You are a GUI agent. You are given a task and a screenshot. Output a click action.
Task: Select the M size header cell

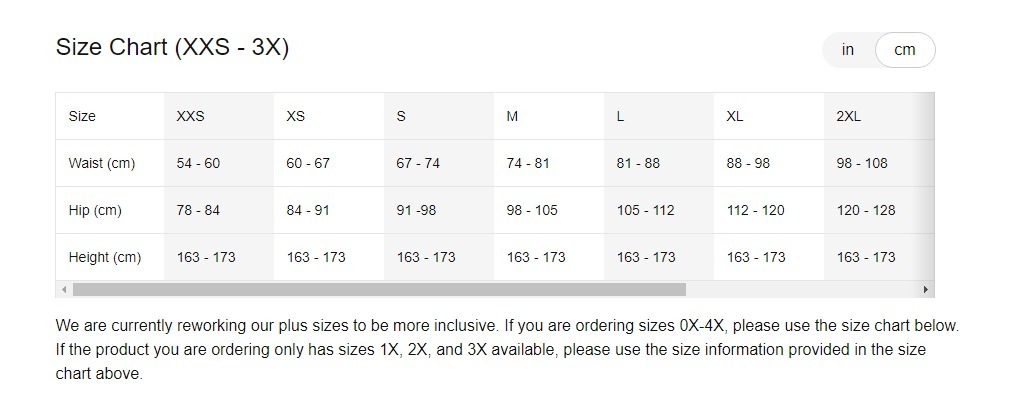[x=512, y=116]
